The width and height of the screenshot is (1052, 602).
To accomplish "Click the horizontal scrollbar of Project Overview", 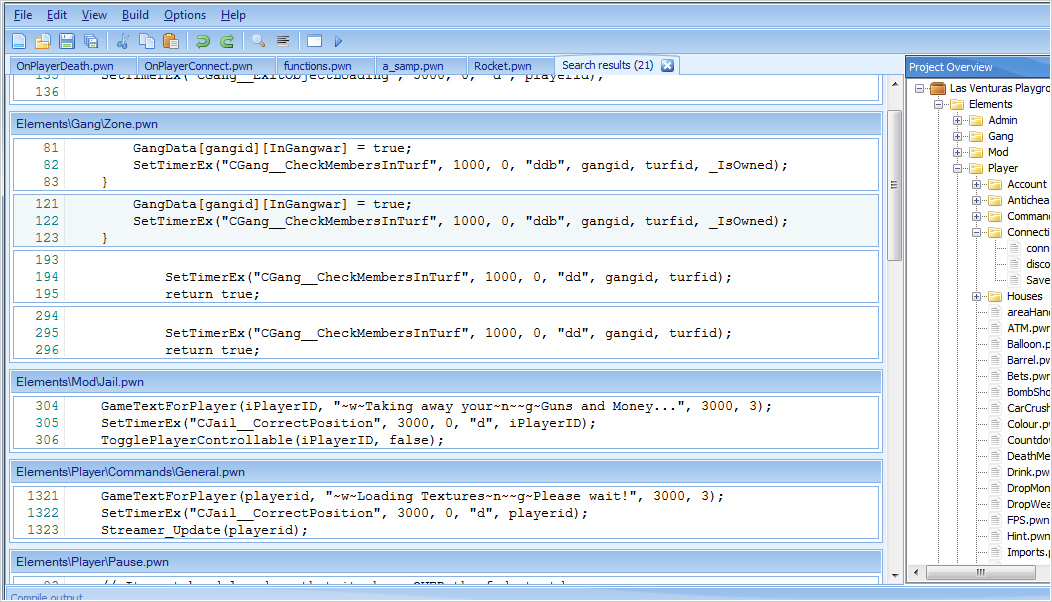I will click(x=980, y=574).
